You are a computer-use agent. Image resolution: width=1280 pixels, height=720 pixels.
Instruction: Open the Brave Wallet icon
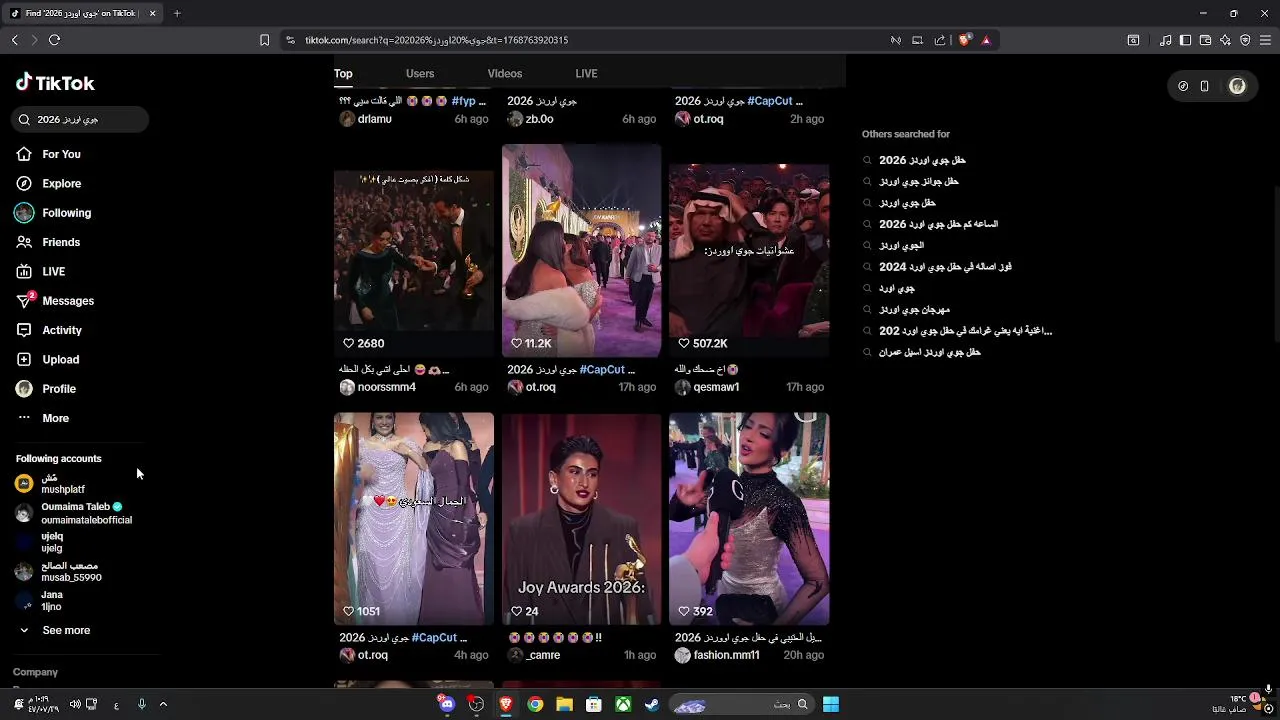coord(1205,40)
